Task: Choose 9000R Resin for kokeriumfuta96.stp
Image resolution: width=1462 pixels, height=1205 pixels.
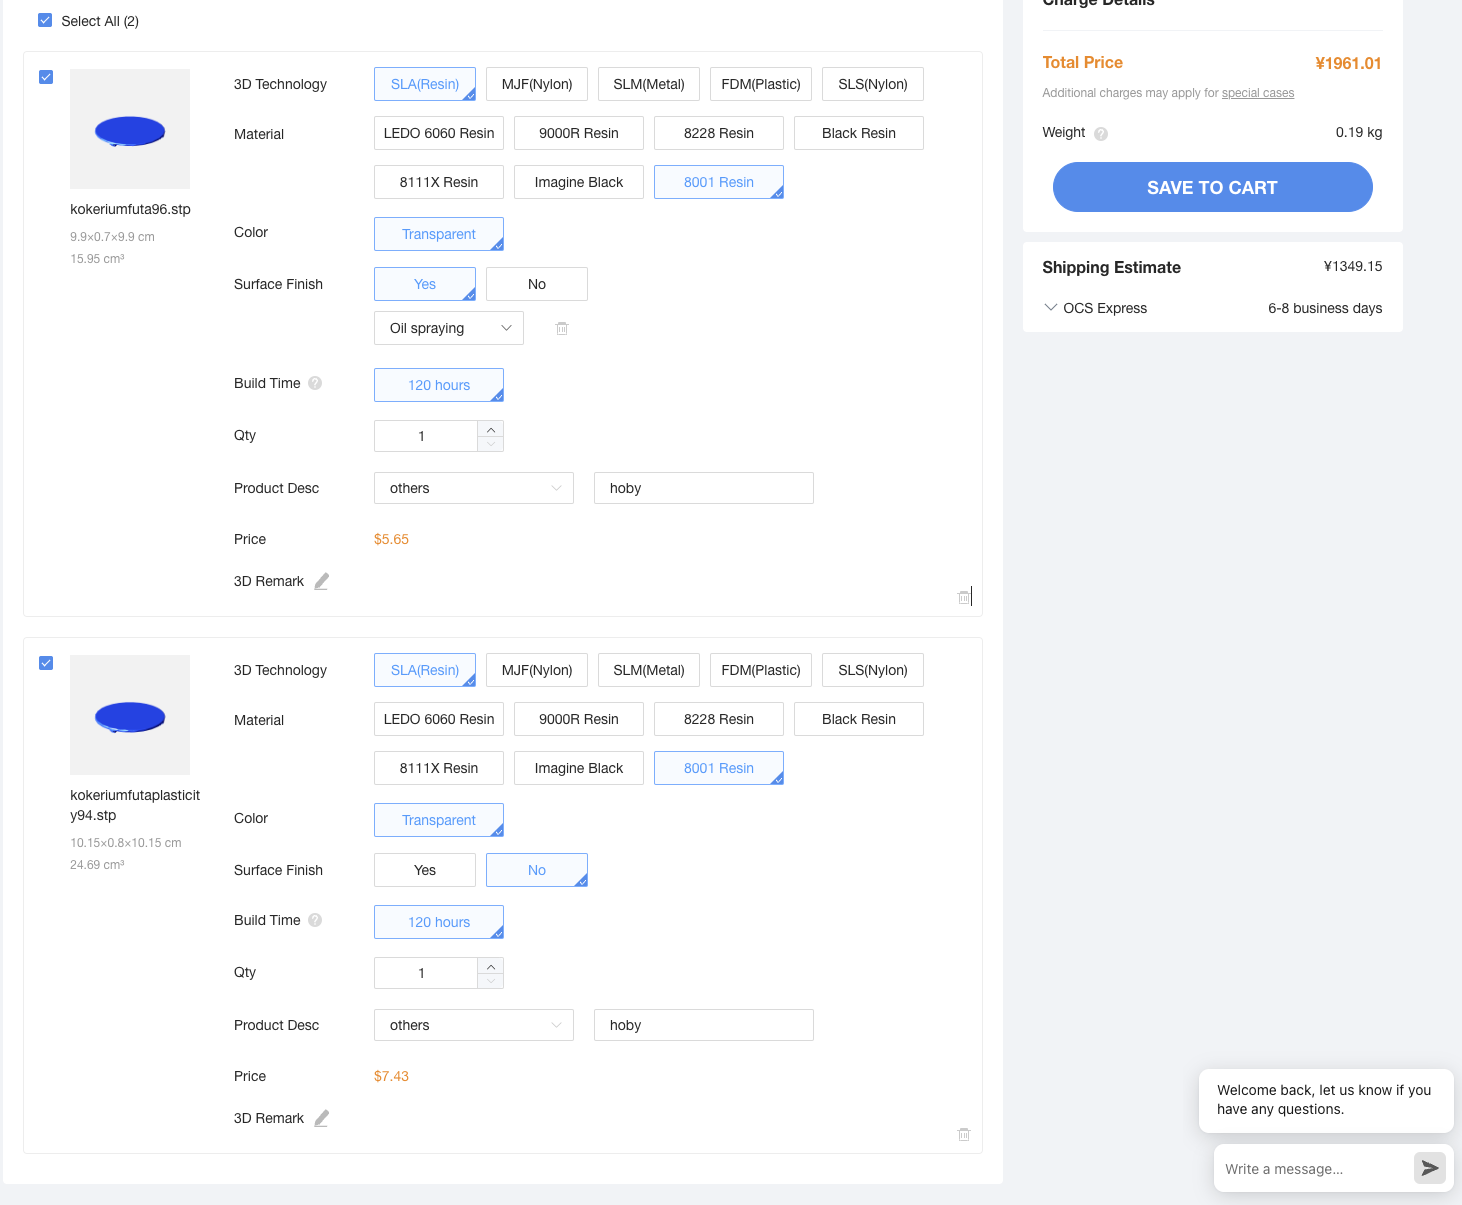Action: 579,133
